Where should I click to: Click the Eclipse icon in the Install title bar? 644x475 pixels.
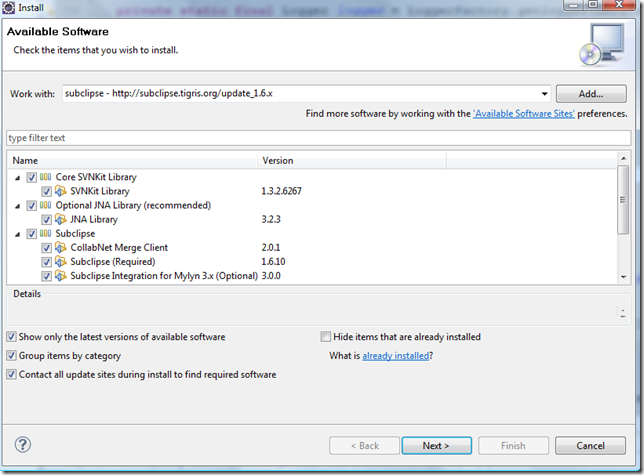pos(8,7)
